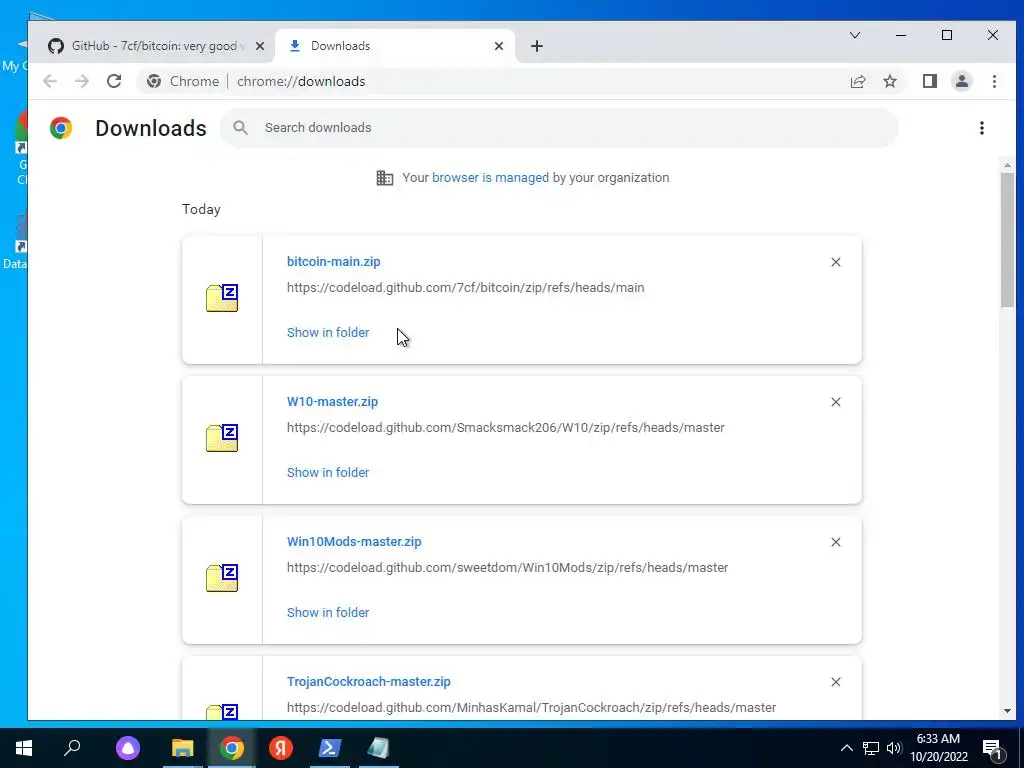The width and height of the screenshot is (1024, 768).
Task: Click the W10-master.zip file icon
Action: [x=222, y=438]
